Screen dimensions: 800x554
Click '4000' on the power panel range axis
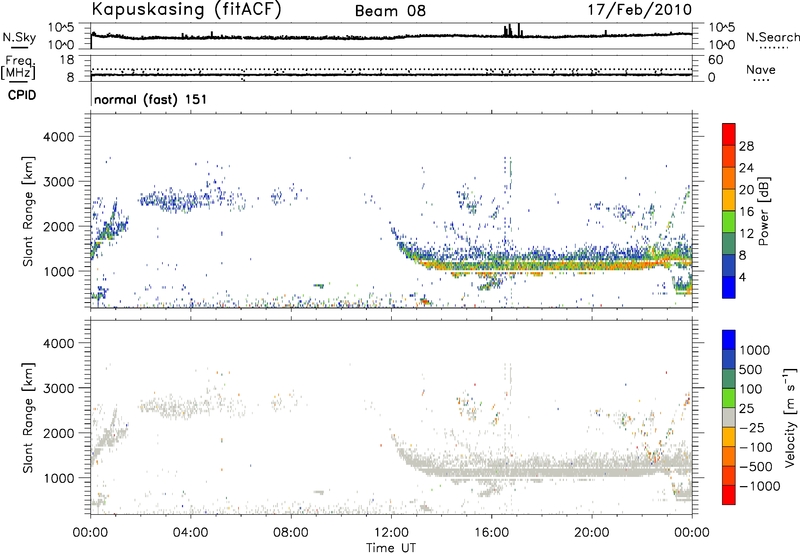pyautogui.click(x=58, y=137)
